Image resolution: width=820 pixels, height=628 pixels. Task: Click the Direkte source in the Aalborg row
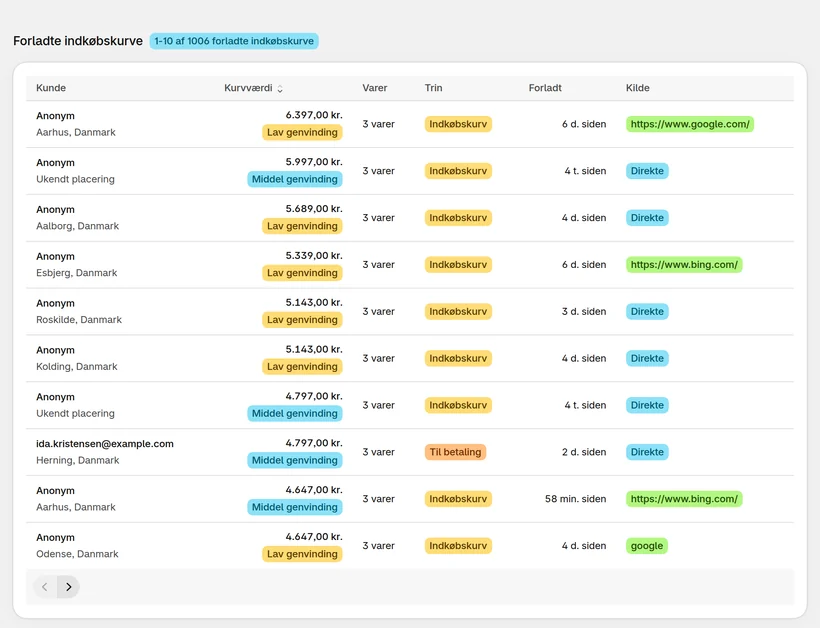[x=647, y=218]
